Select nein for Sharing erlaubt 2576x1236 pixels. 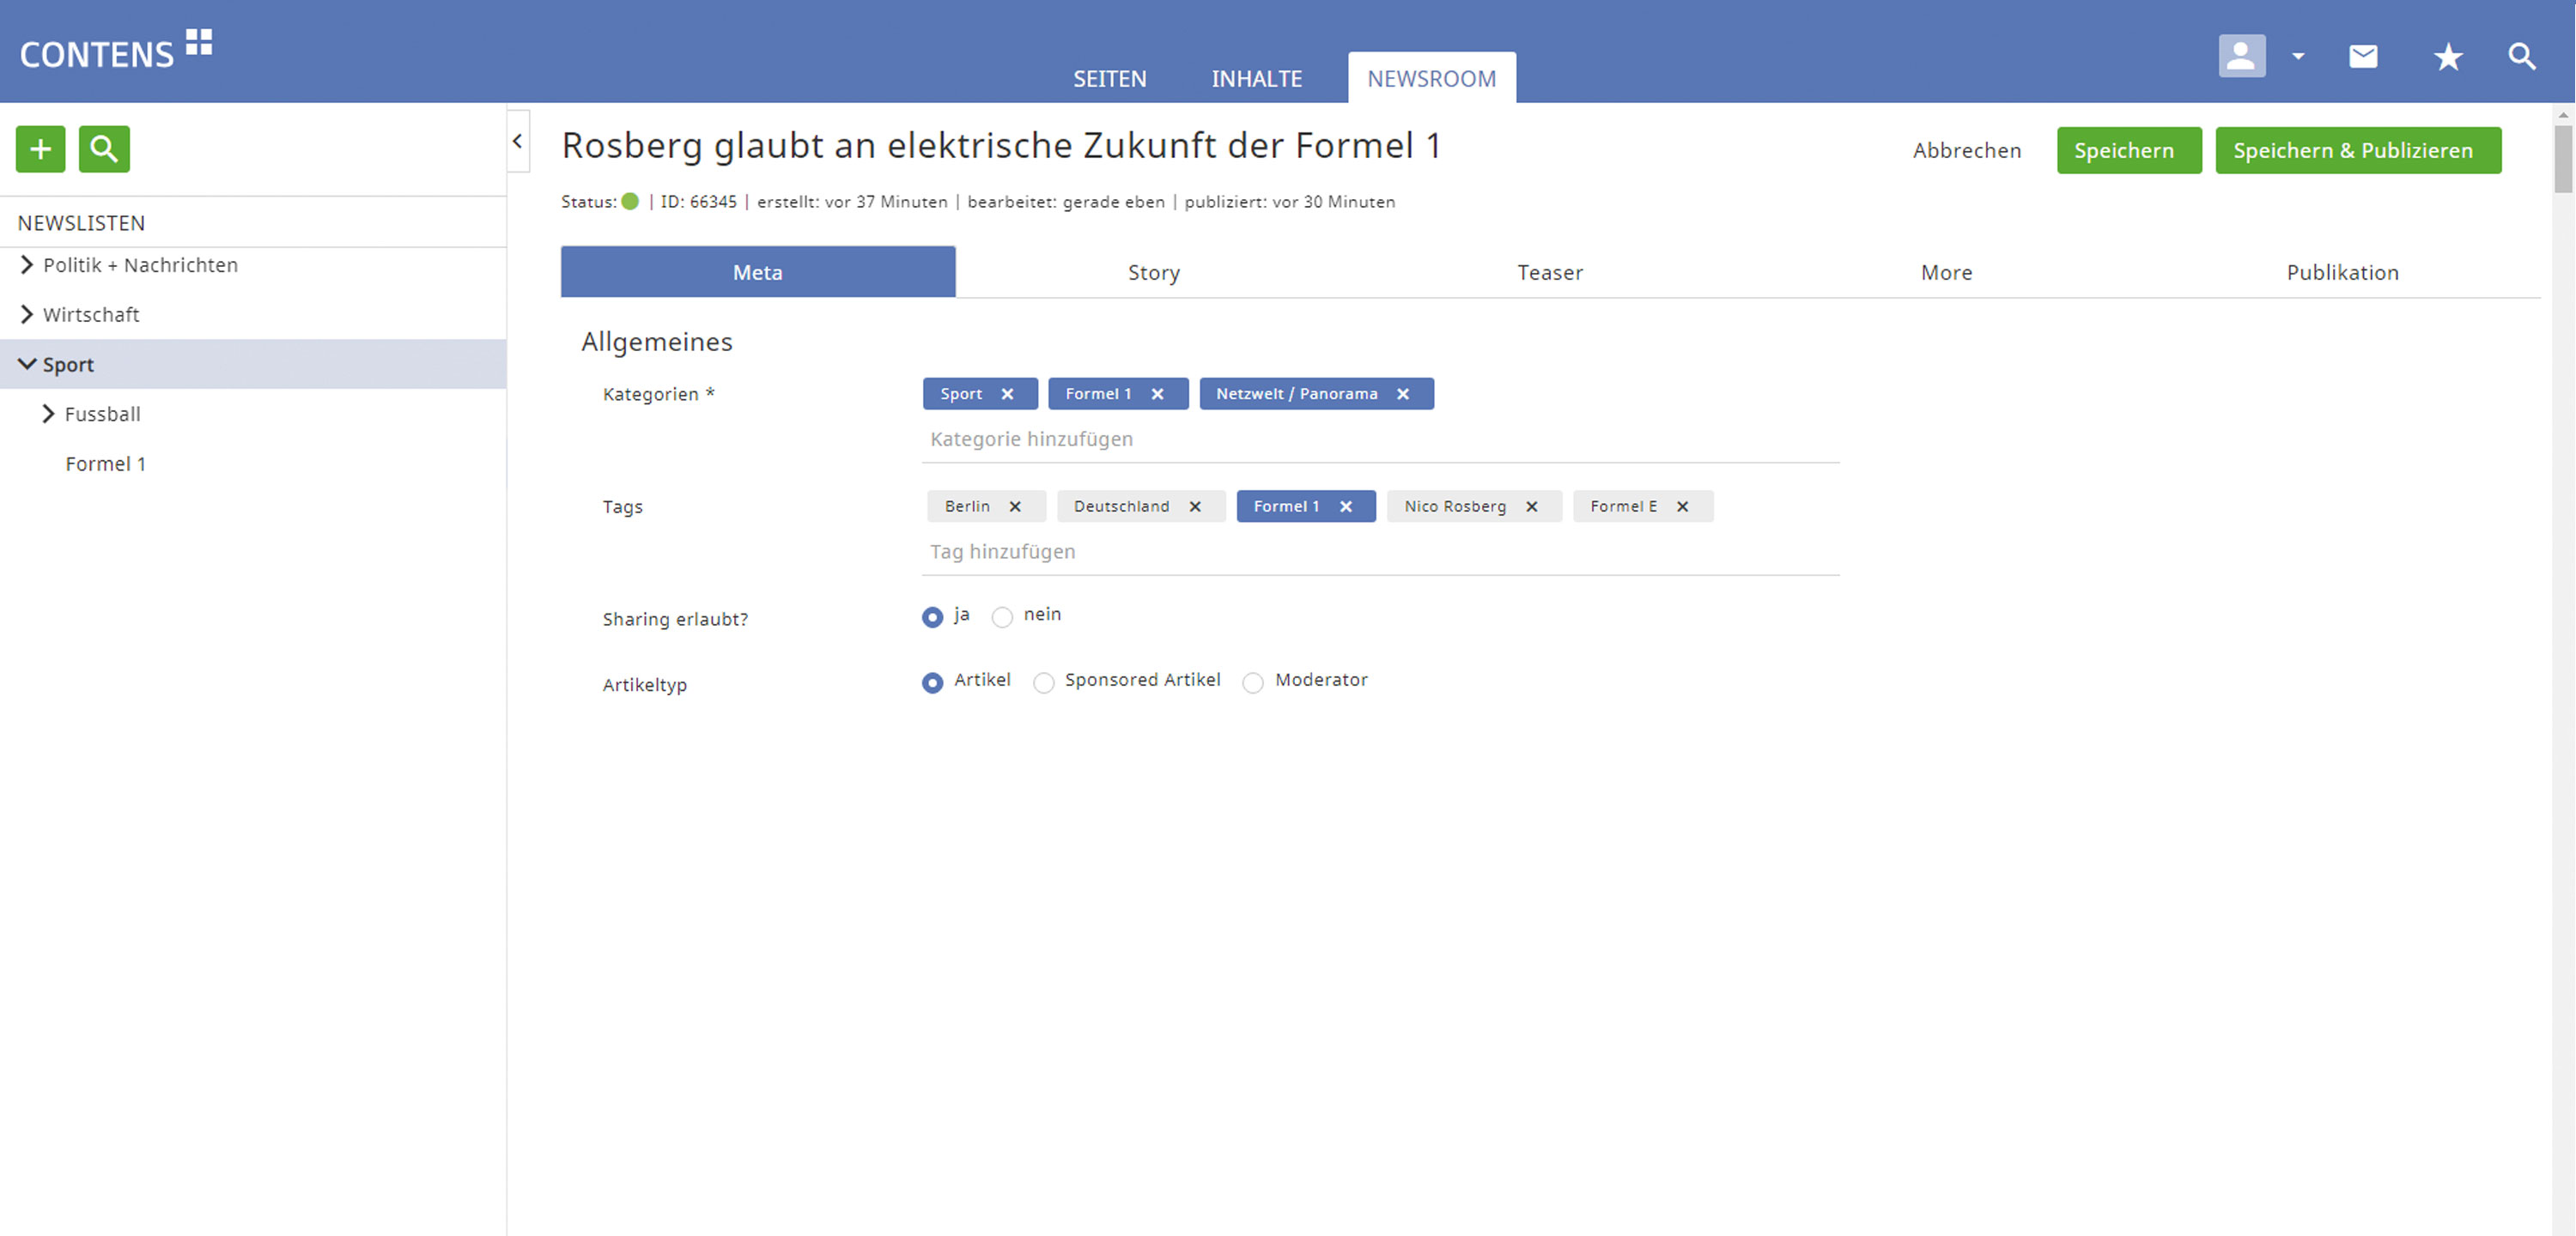coord(1002,618)
